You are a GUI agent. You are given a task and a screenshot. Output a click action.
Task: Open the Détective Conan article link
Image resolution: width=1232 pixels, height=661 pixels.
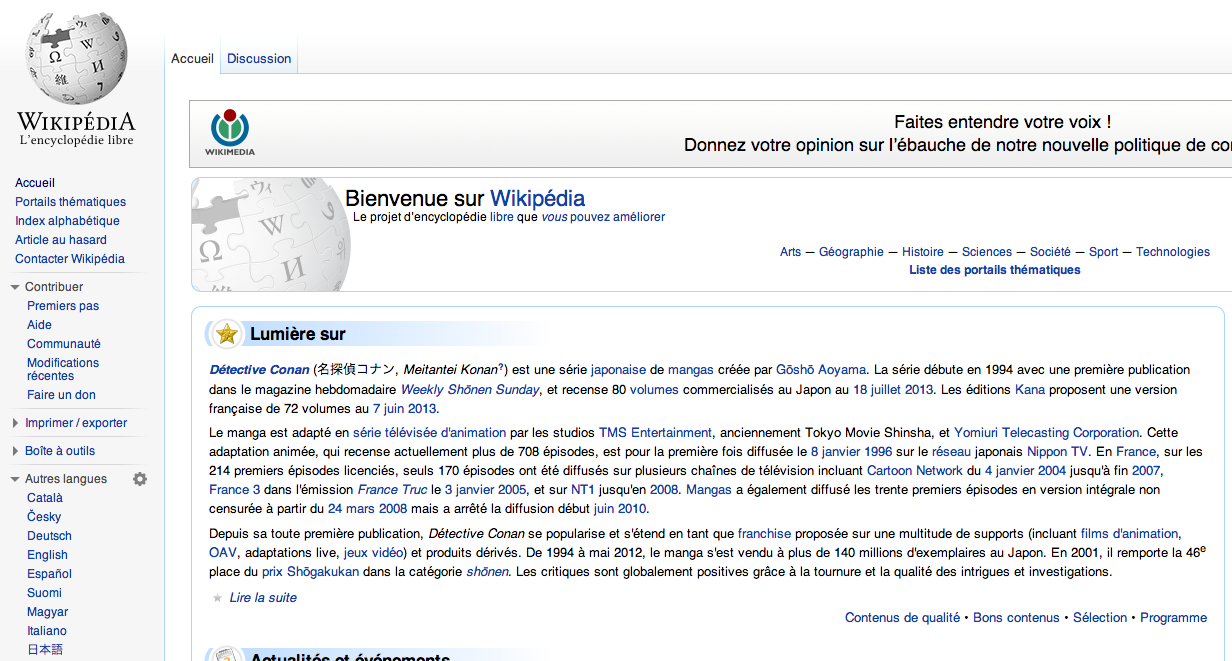coord(259,370)
